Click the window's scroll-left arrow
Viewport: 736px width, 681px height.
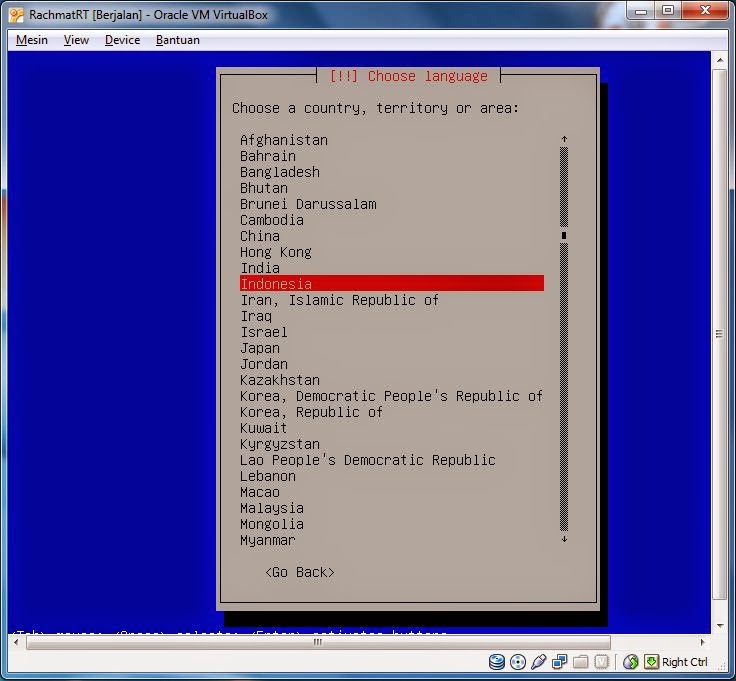16,642
